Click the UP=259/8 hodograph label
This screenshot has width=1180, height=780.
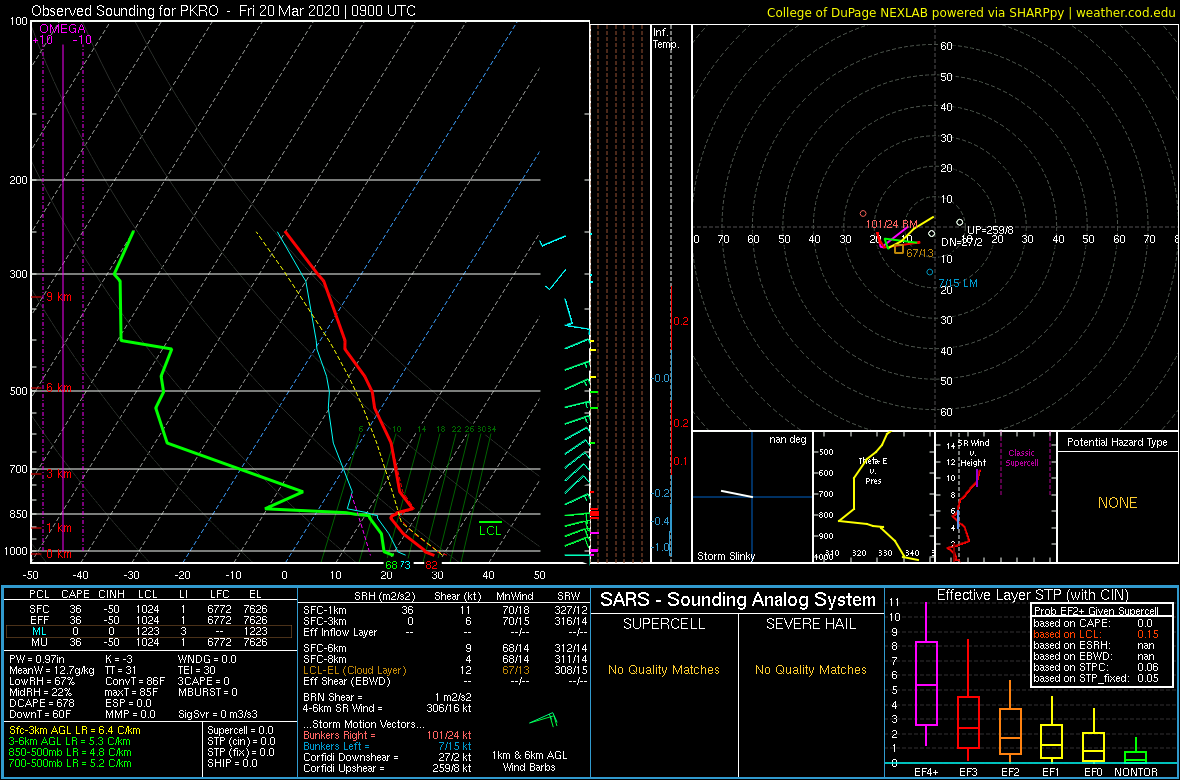[x=991, y=230]
